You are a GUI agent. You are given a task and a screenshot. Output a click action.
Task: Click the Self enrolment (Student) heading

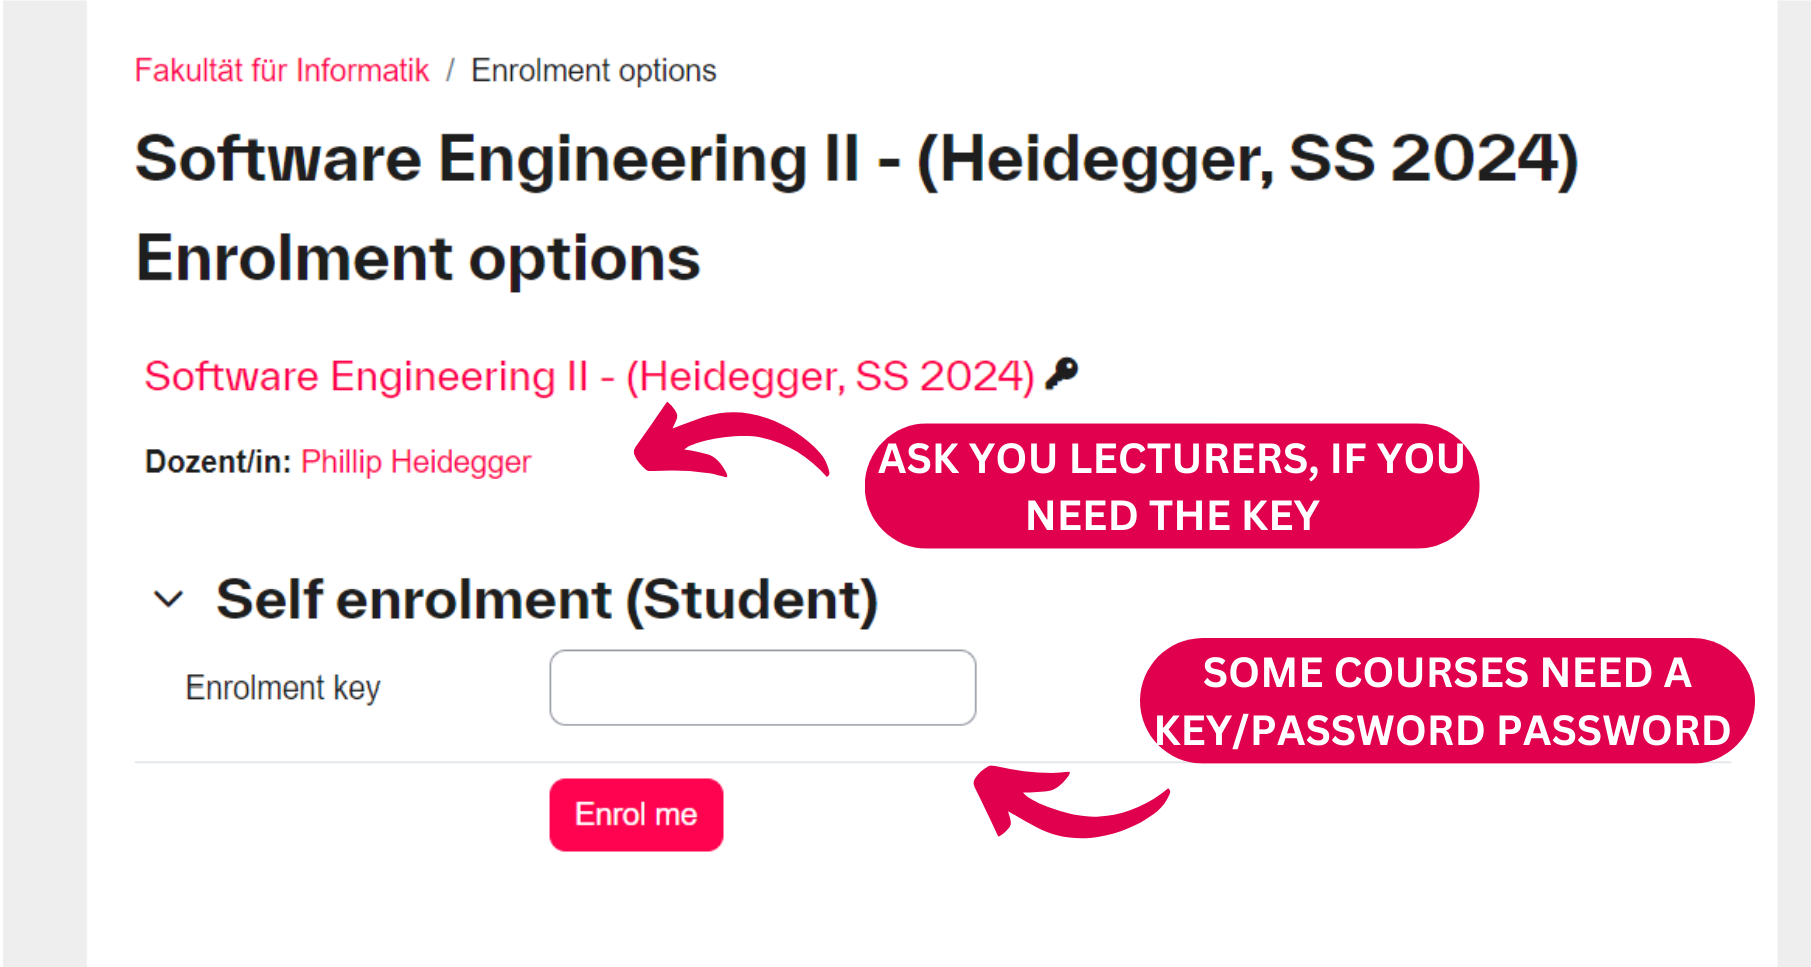click(x=546, y=599)
